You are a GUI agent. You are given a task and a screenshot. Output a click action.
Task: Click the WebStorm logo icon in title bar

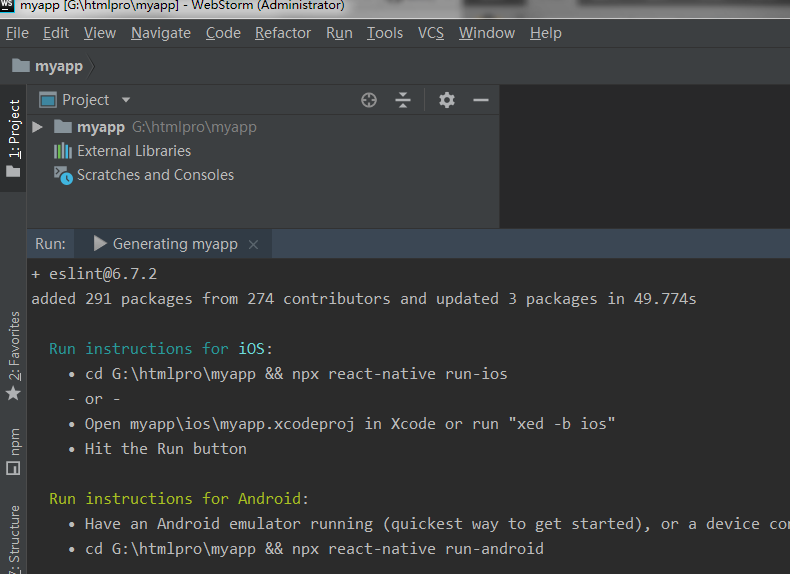(x=7, y=5)
